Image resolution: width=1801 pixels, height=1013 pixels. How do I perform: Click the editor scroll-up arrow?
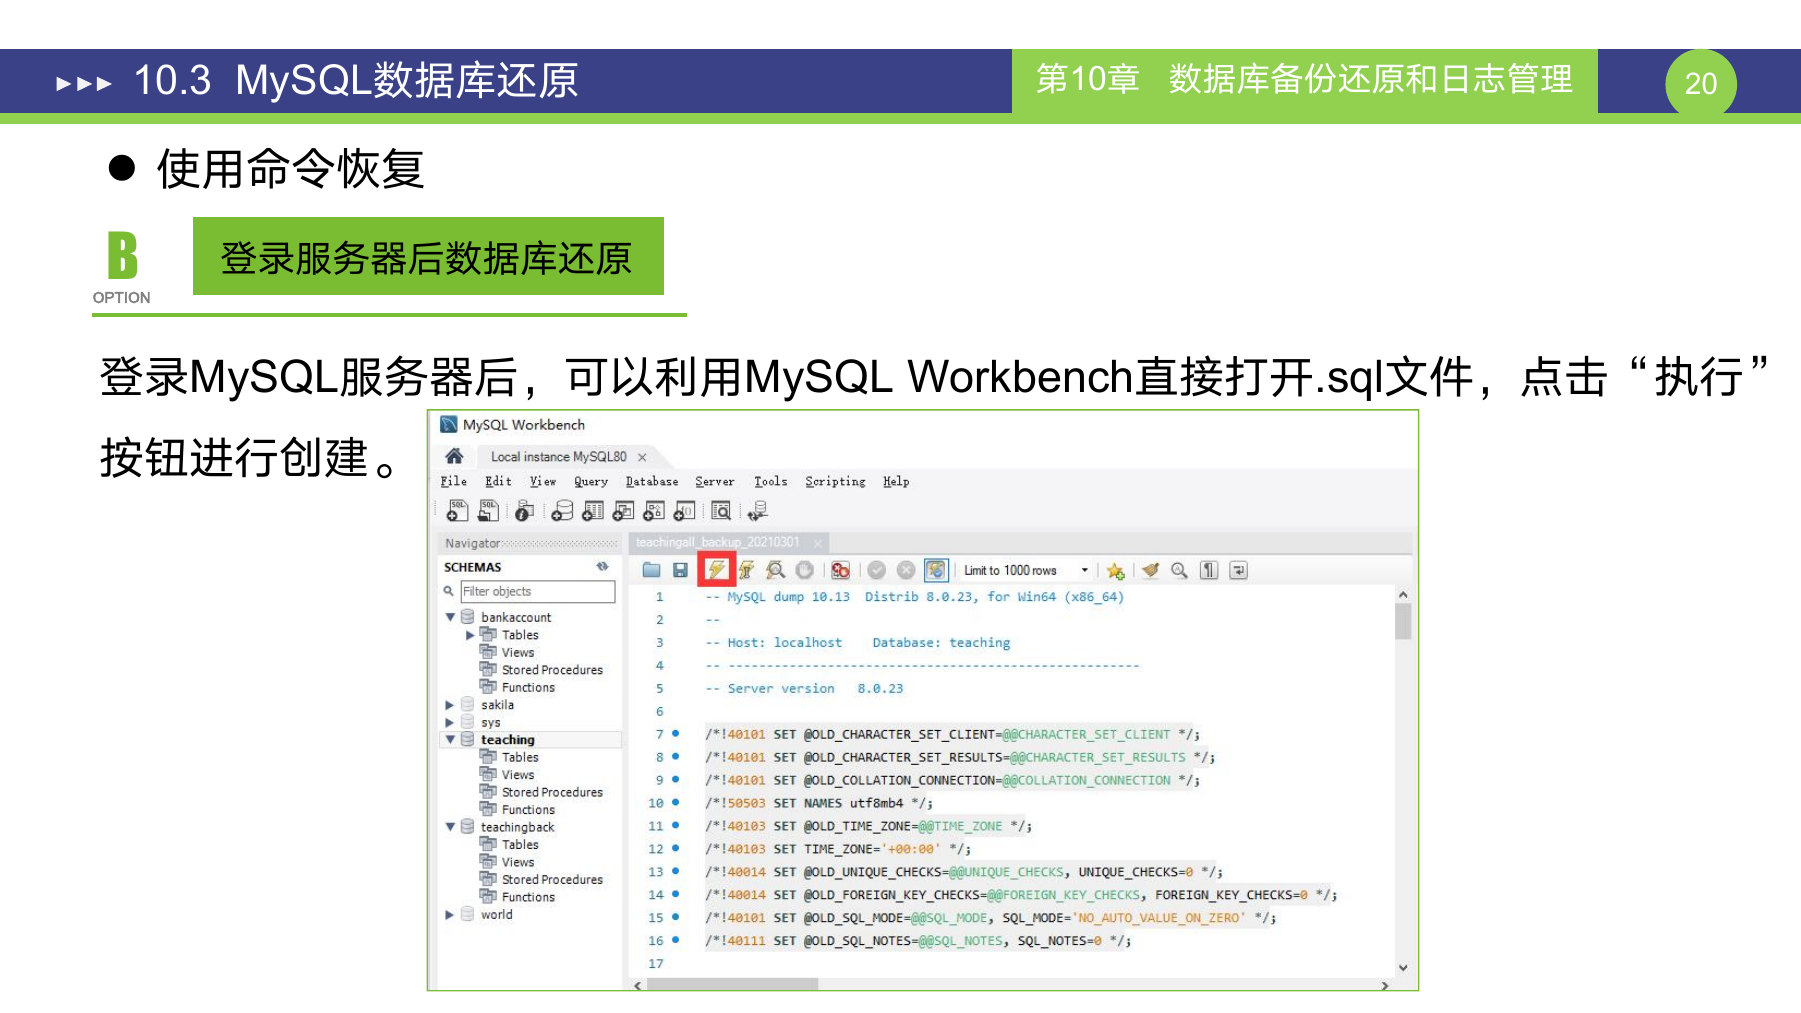tap(1403, 595)
